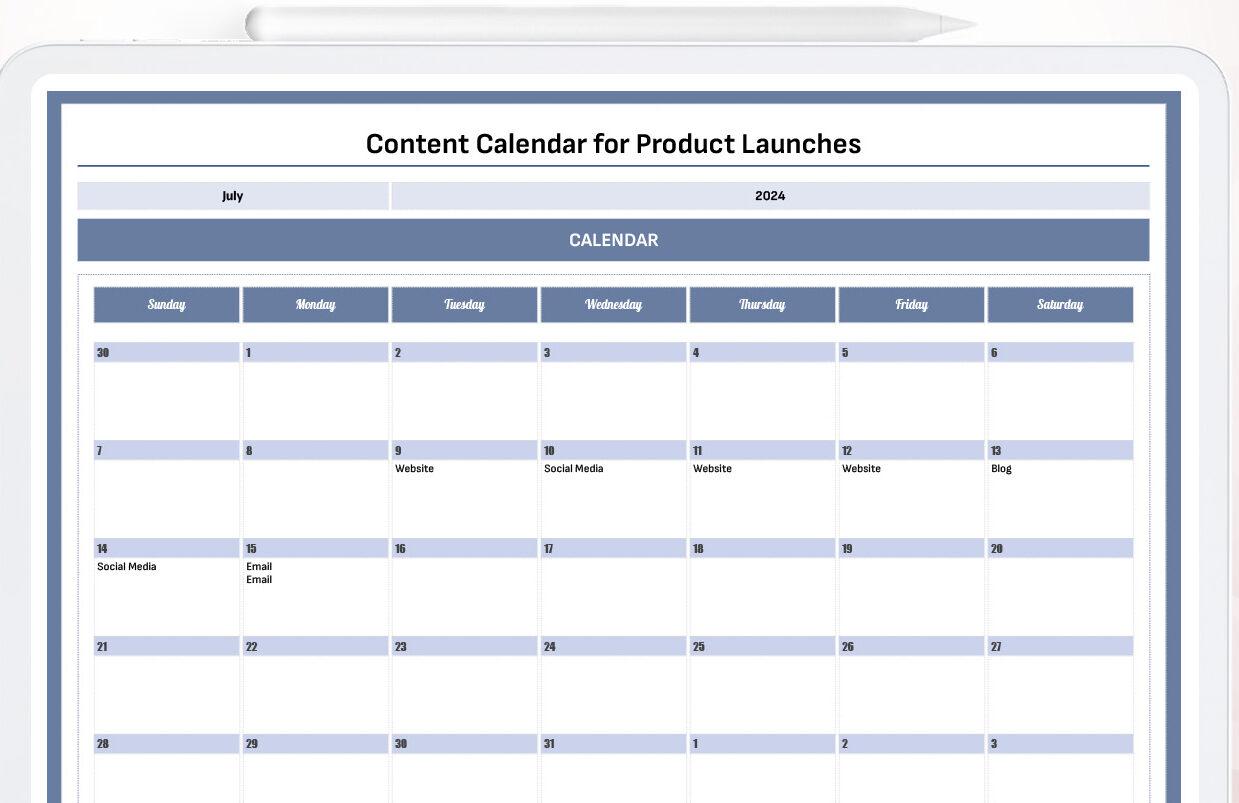1239x803 pixels.
Task: Select the Blog entry on July 13
Action: coord(1001,469)
